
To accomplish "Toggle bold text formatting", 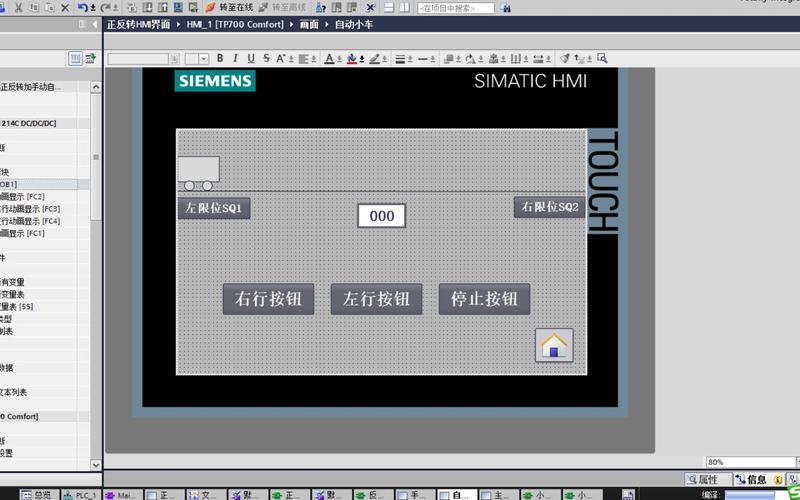I will coord(220,59).
